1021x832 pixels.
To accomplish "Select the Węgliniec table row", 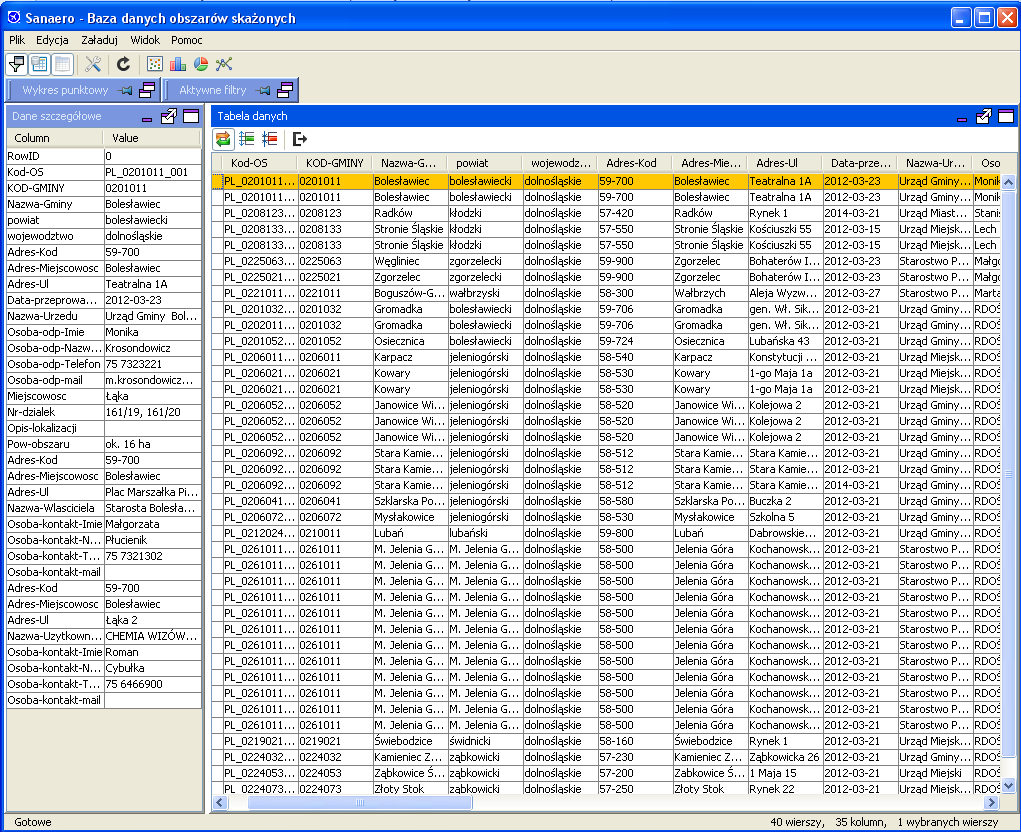I will [606, 261].
